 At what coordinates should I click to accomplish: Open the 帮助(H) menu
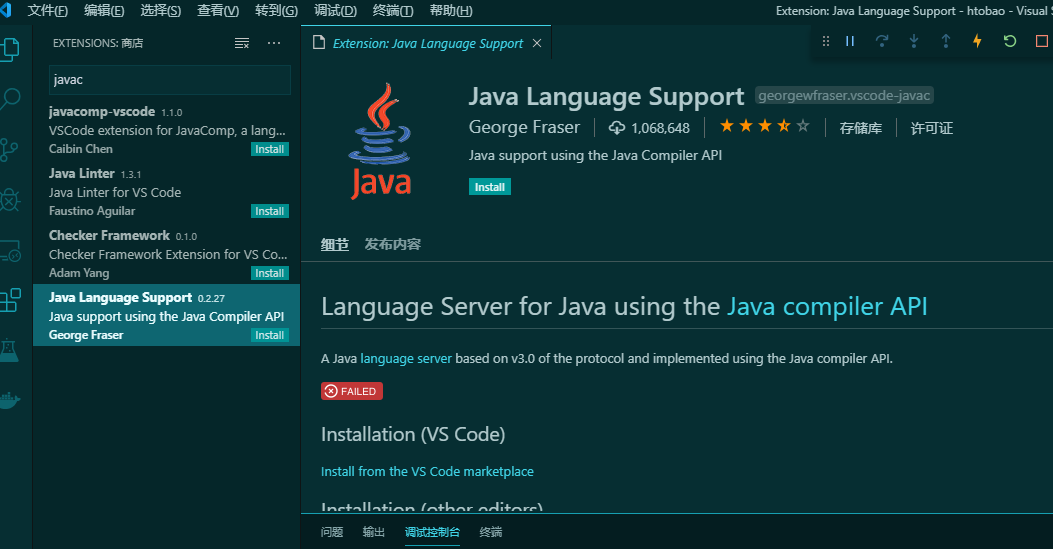point(451,11)
